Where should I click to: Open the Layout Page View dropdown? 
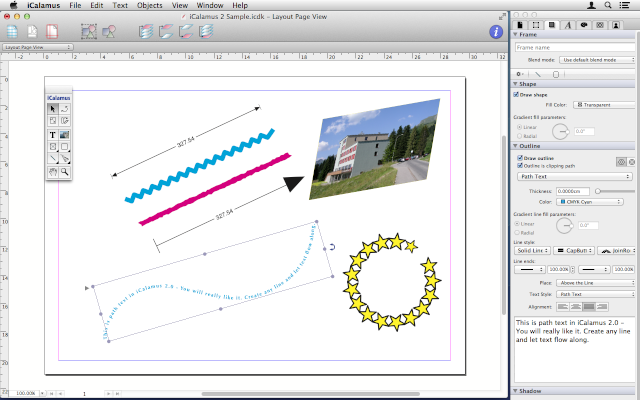(x=36, y=47)
